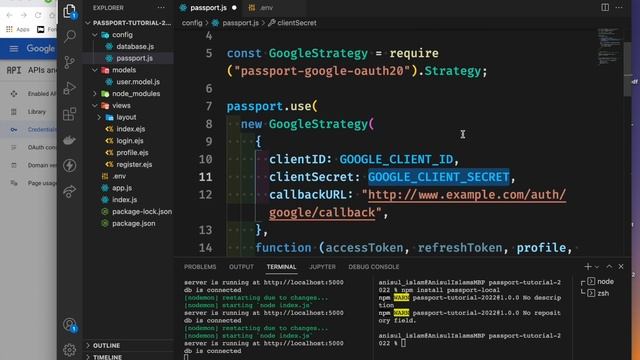Screen dimensions: 640x360
Task: Split the editor to the right
Action: (605, 7)
